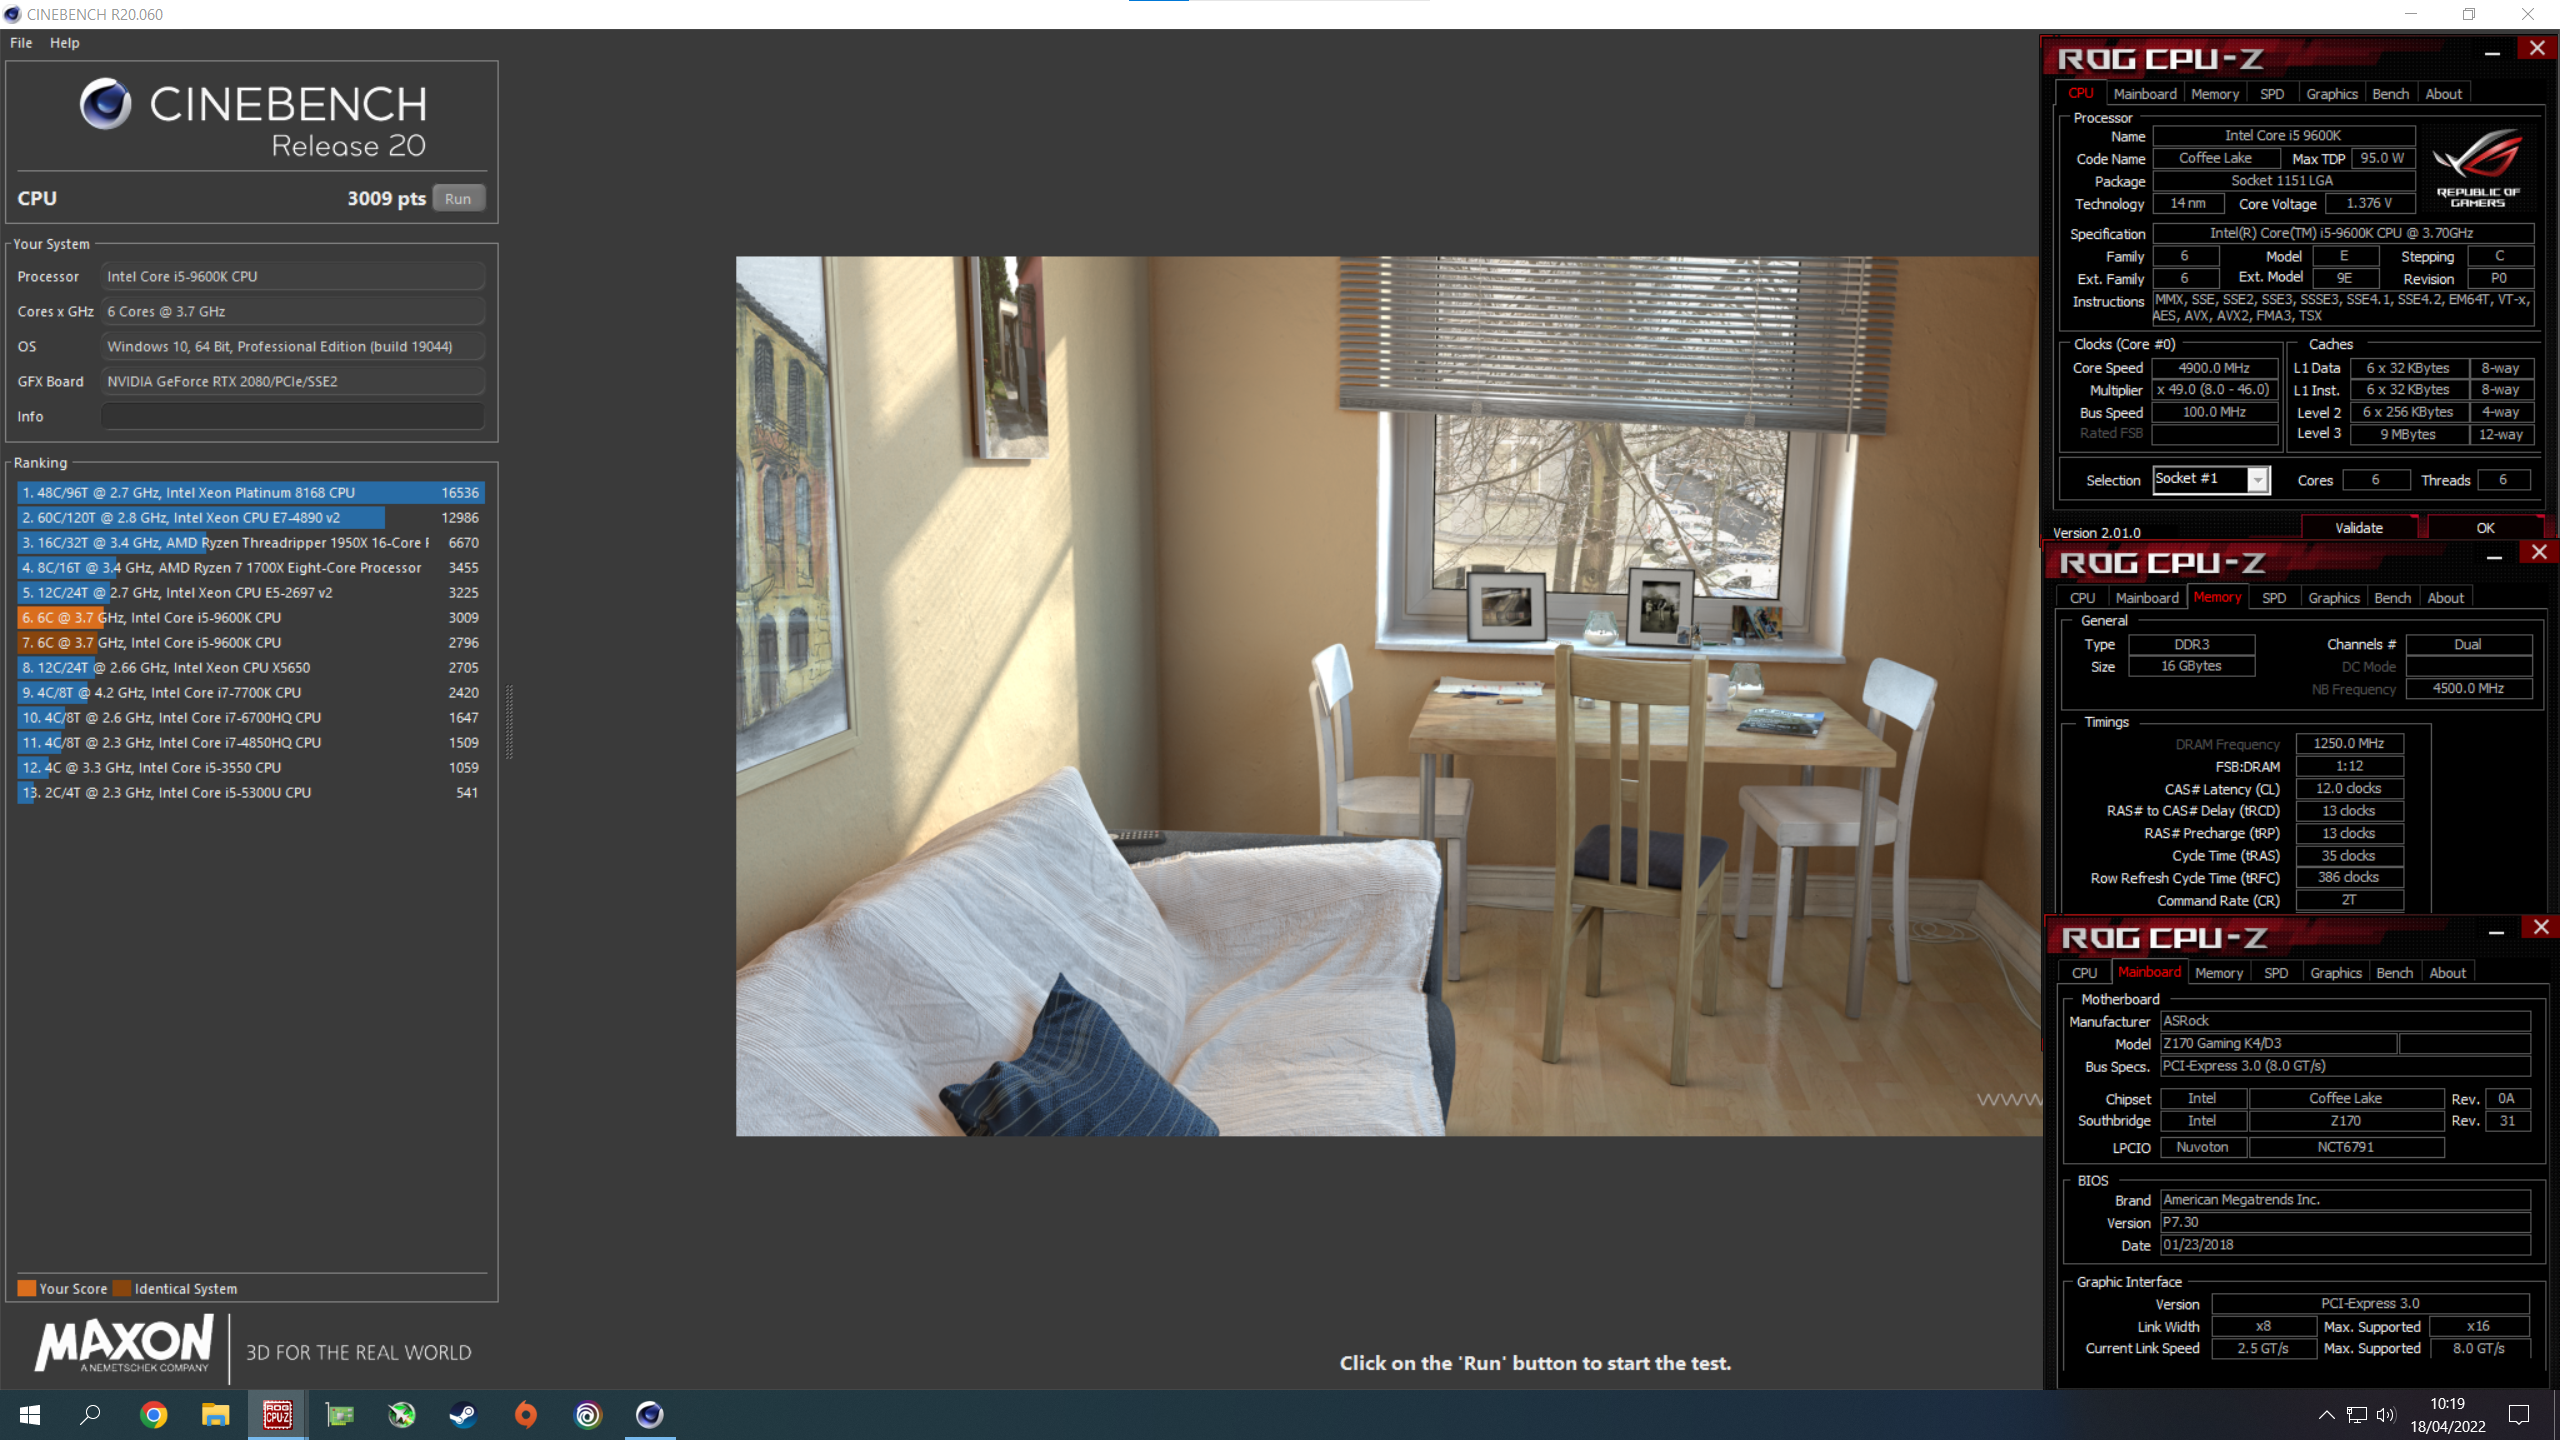Screen dimensions: 2560x1440
Task: Select the i5-9600K ranking row scoring 3009
Action: [251, 617]
